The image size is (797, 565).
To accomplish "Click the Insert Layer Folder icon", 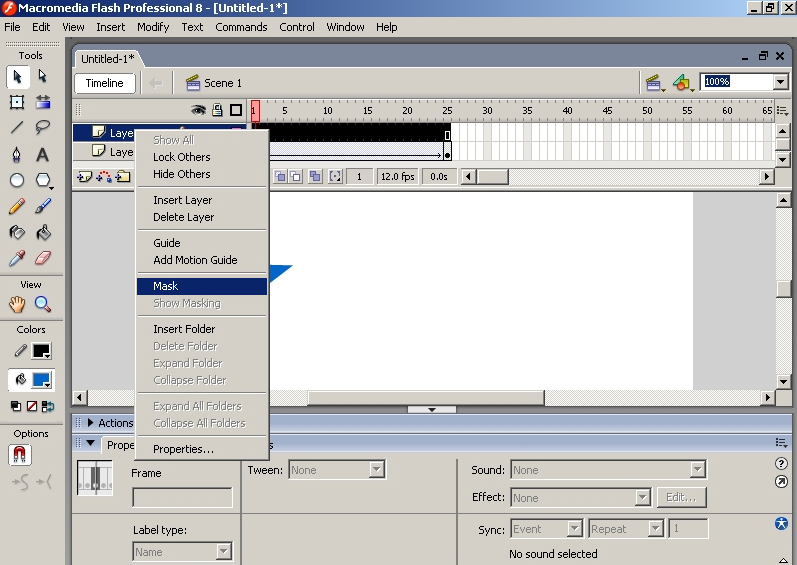I will pyautogui.click(x=123, y=177).
